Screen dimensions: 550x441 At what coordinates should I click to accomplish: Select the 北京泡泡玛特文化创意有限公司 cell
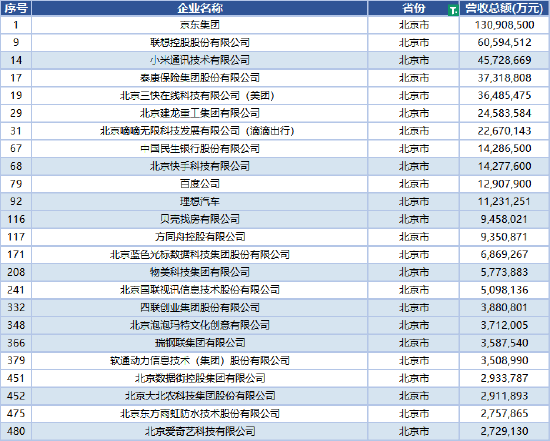200,325
